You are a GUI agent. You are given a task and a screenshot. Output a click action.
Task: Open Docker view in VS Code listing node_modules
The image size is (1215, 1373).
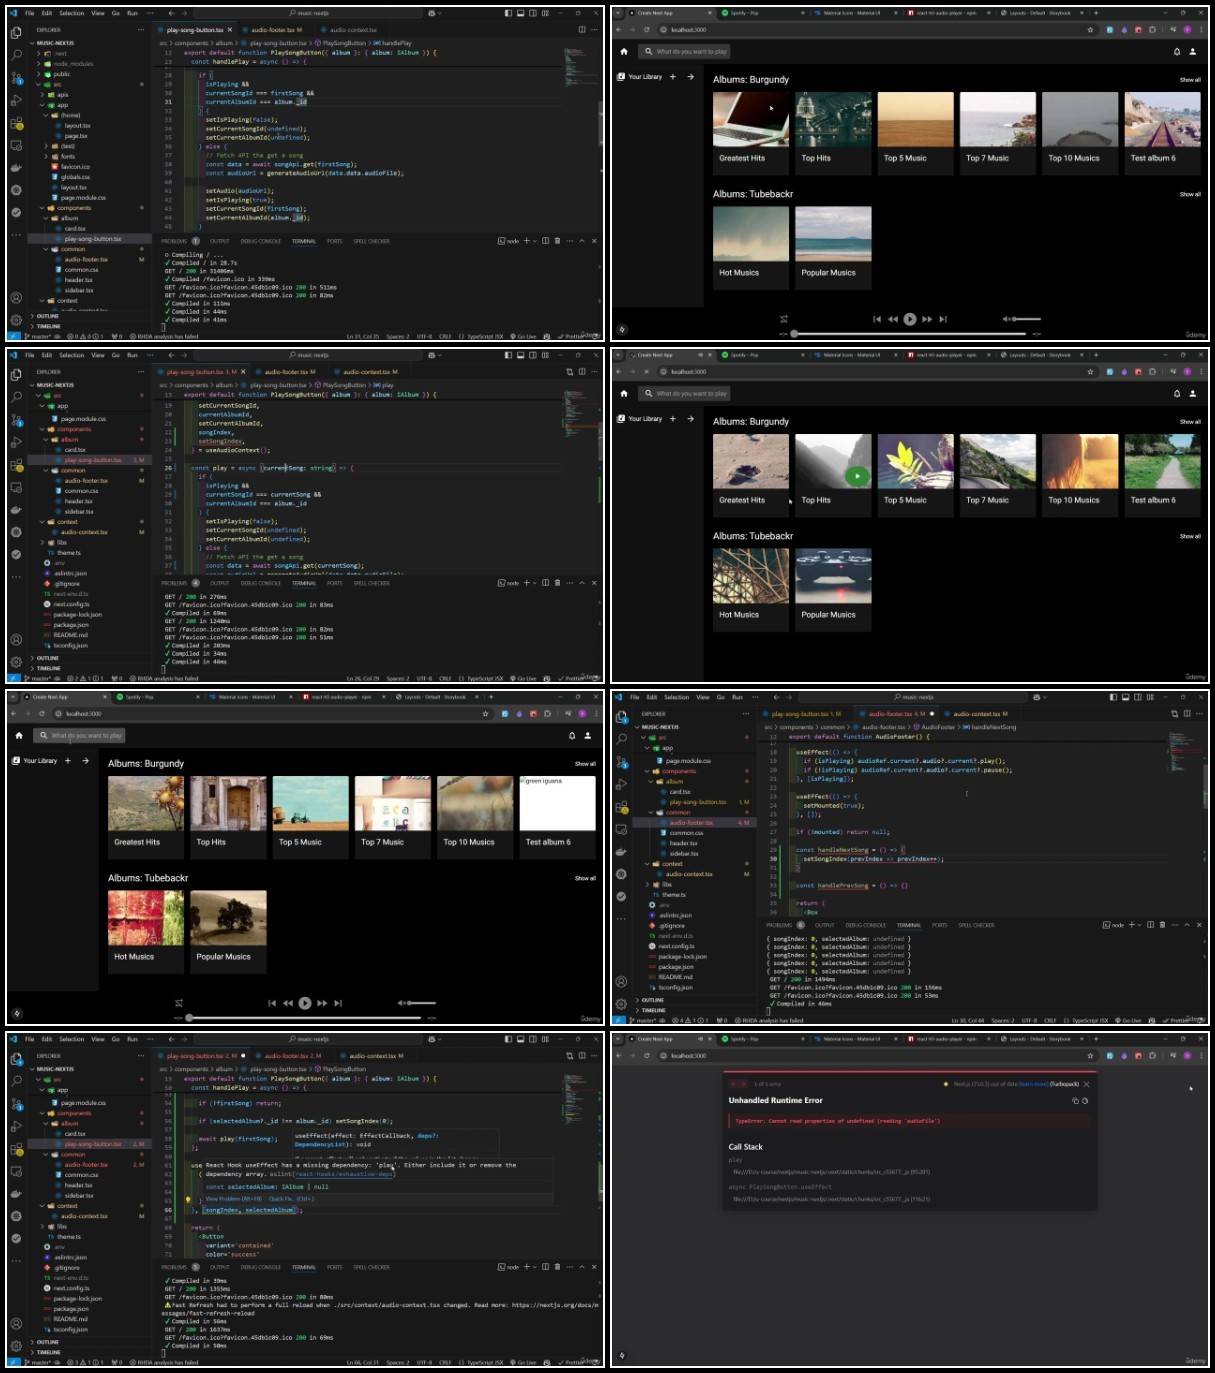coord(16,168)
